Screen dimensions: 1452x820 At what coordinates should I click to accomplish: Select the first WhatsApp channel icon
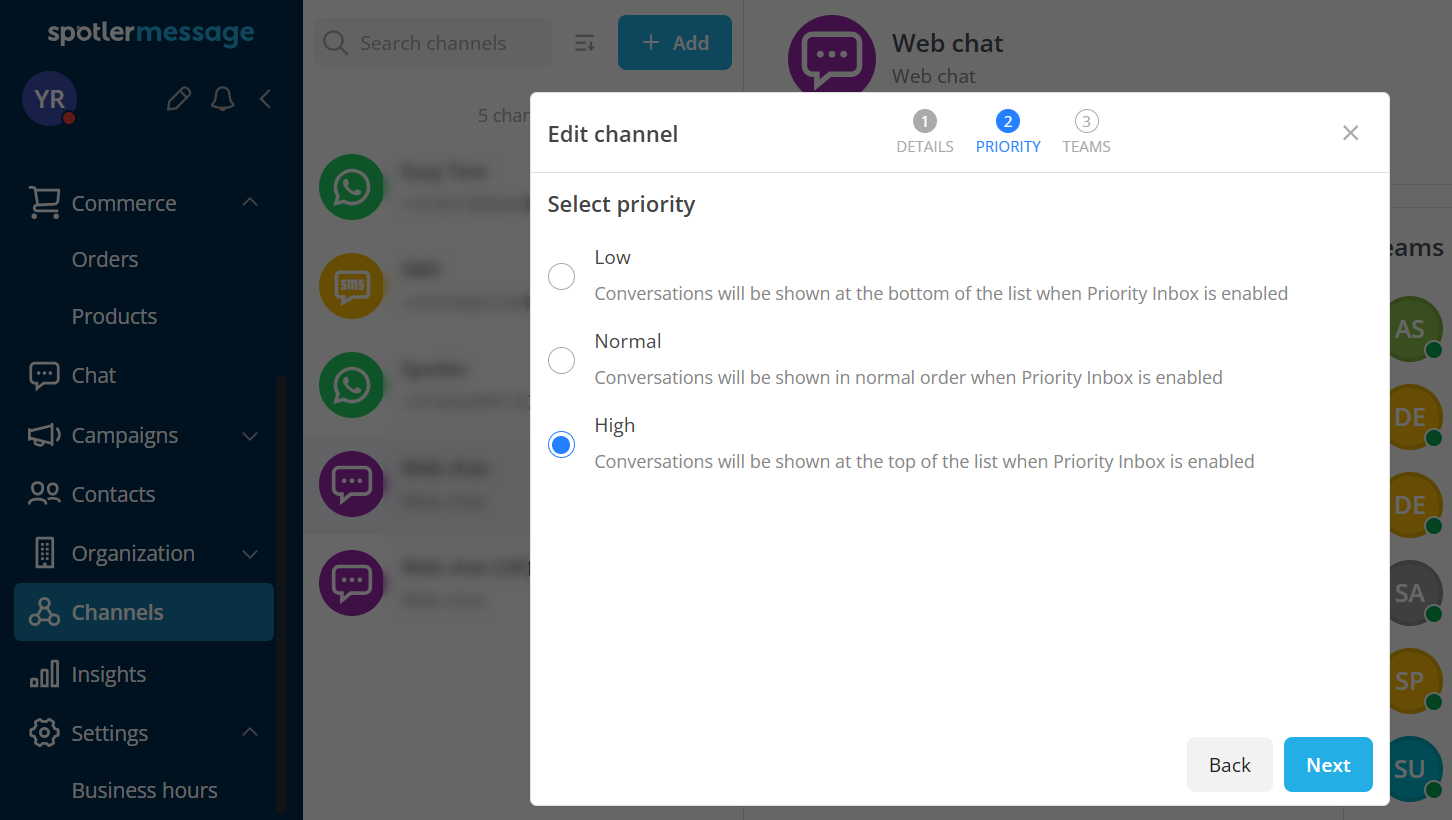point(351,187)
